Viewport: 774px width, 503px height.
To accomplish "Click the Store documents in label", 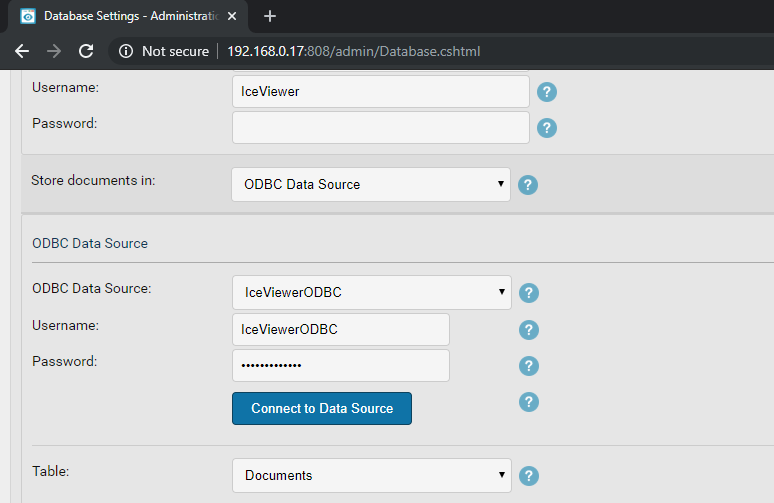I will pos(93,180).
